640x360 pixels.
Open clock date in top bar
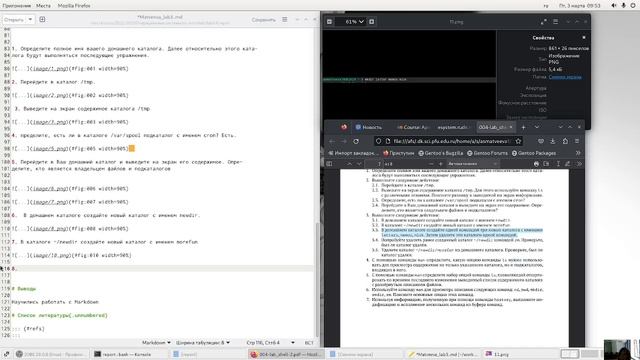[580, 6]
